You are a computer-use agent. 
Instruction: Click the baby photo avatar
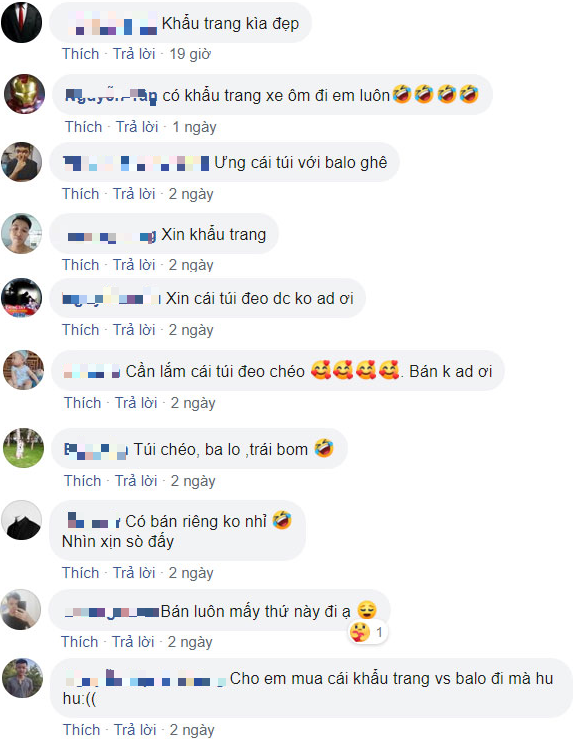click(x=23, y=370)
